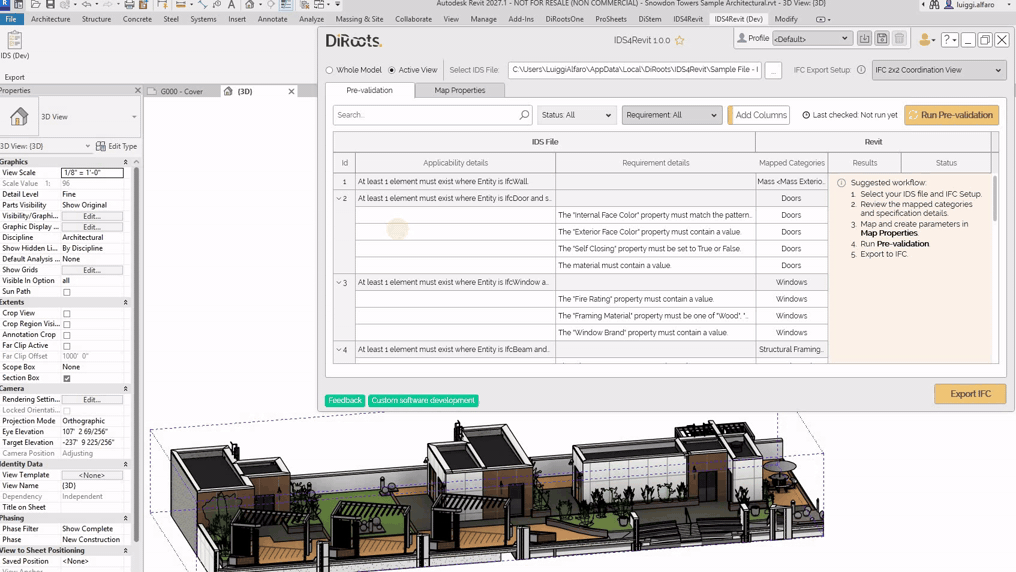Click Edit button for Rendering Settings
The width and height of the screenshot is (1016, 572).
92,400
